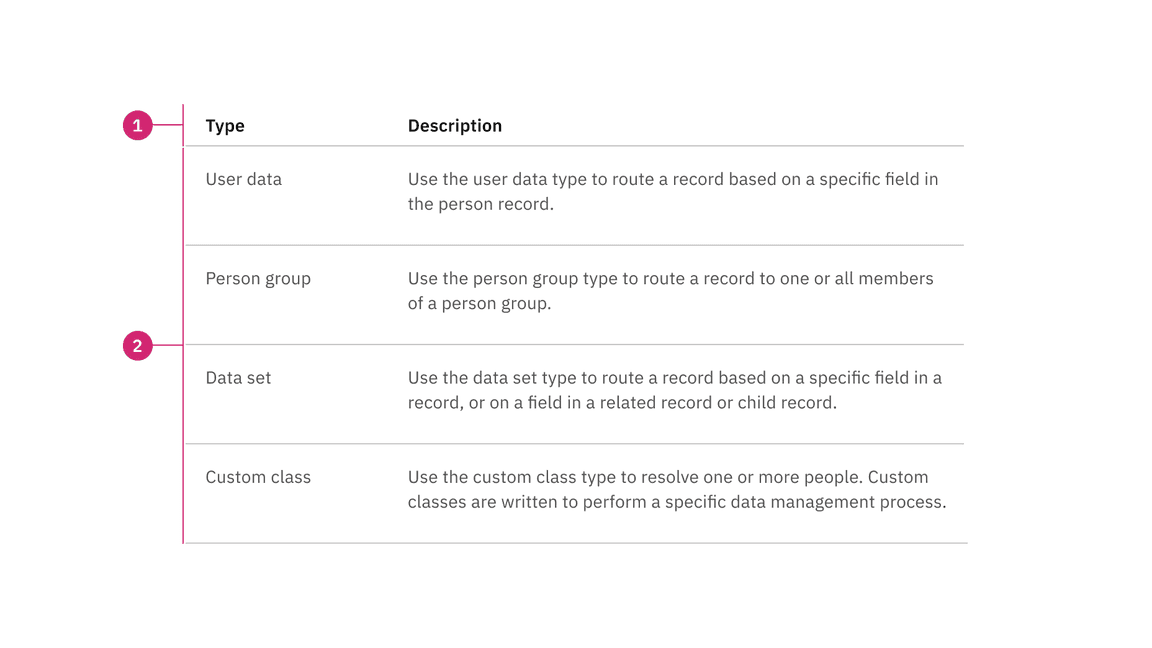Click the pink annotation badge numbered 2
This screenshot has width=1152, height=648.
(137, 346)
